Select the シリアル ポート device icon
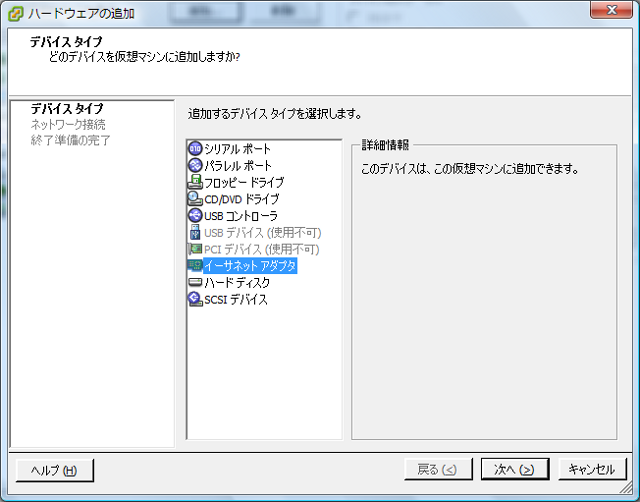Viewport: 640px width, 502px height. coord(195,149)
